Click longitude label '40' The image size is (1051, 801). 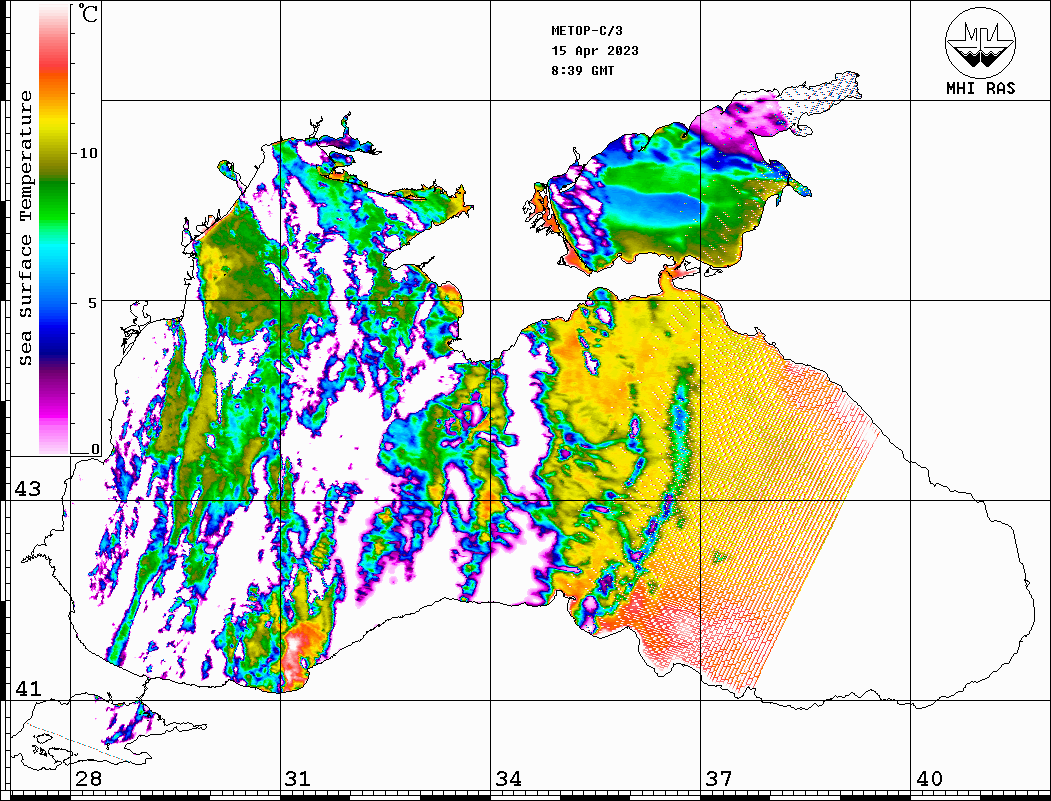pyautogui.click(x=929, y=779)
